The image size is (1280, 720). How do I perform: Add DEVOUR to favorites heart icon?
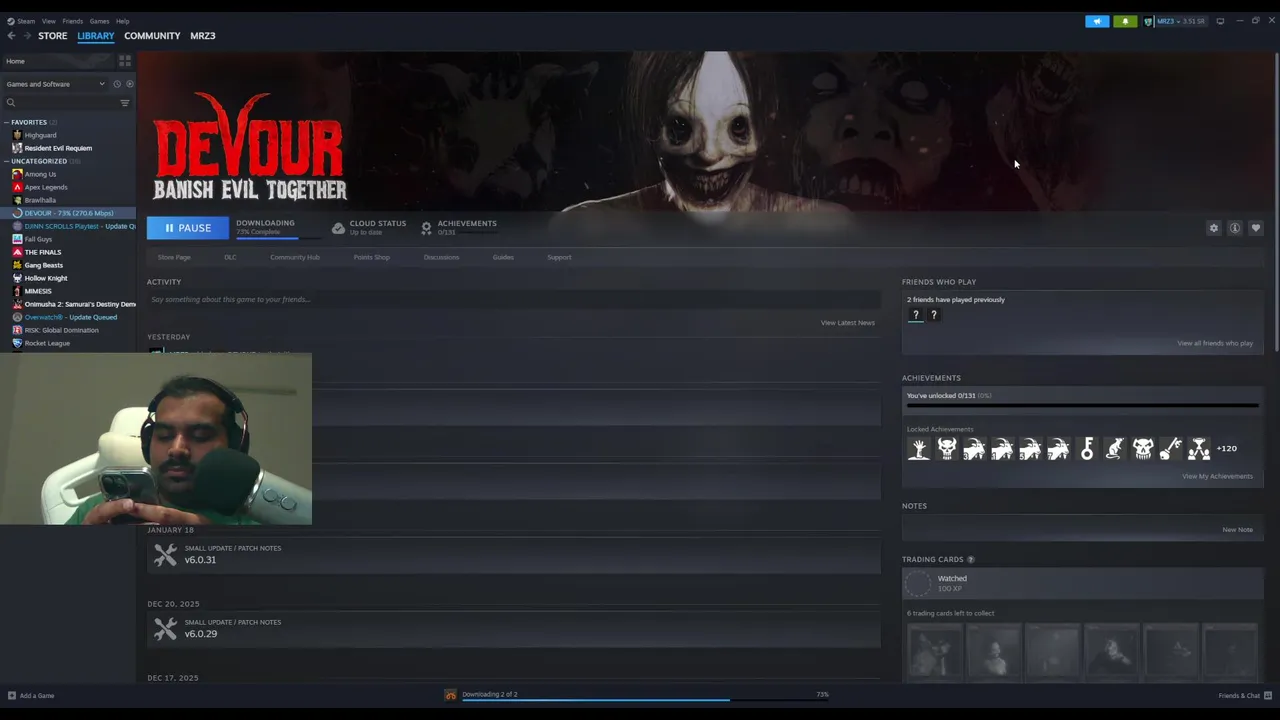pos(1256,228)
